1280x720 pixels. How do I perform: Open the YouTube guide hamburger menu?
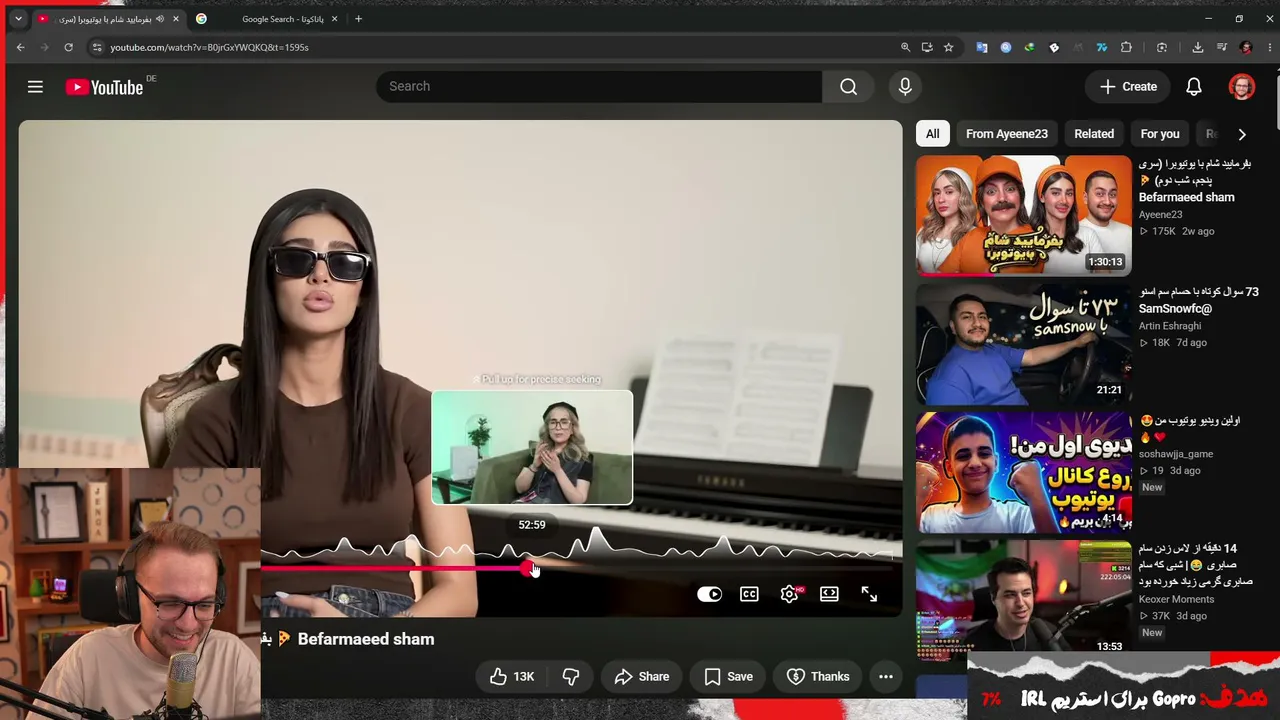(x=35, y=87)
